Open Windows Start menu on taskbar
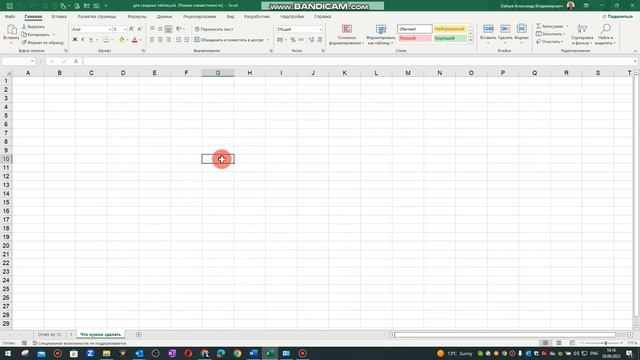Screen dimensions: 640x360 coord(8,353)
